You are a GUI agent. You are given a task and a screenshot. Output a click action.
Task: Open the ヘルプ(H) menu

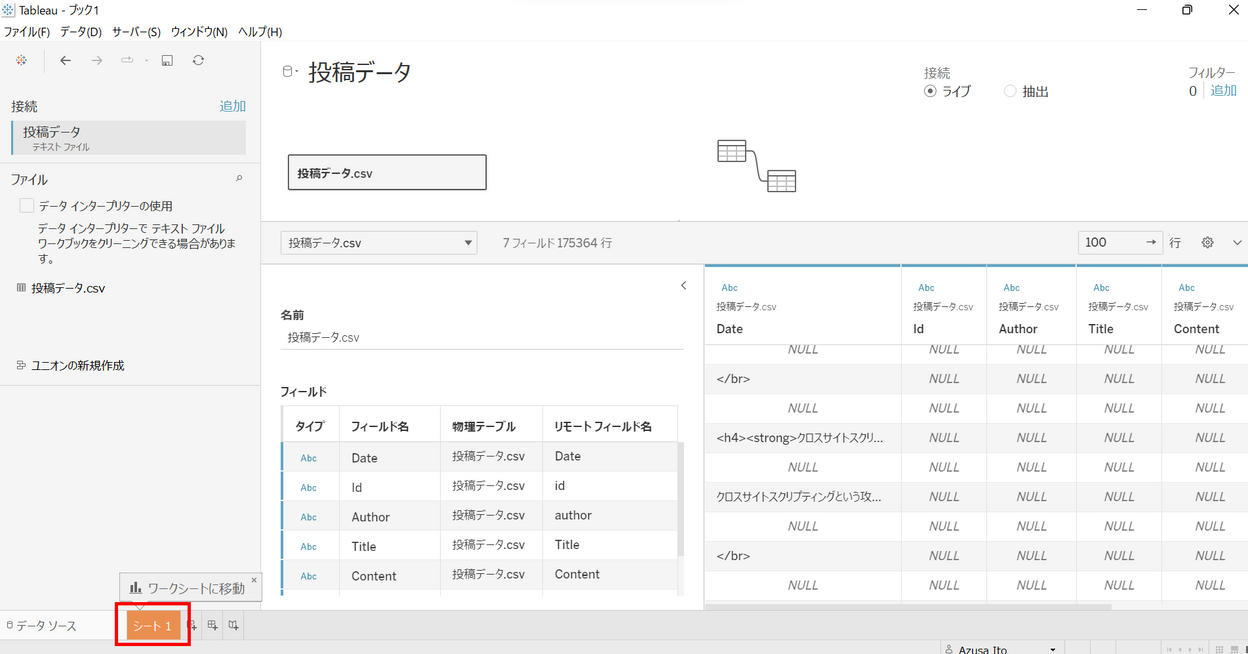(x=260, y=32)
